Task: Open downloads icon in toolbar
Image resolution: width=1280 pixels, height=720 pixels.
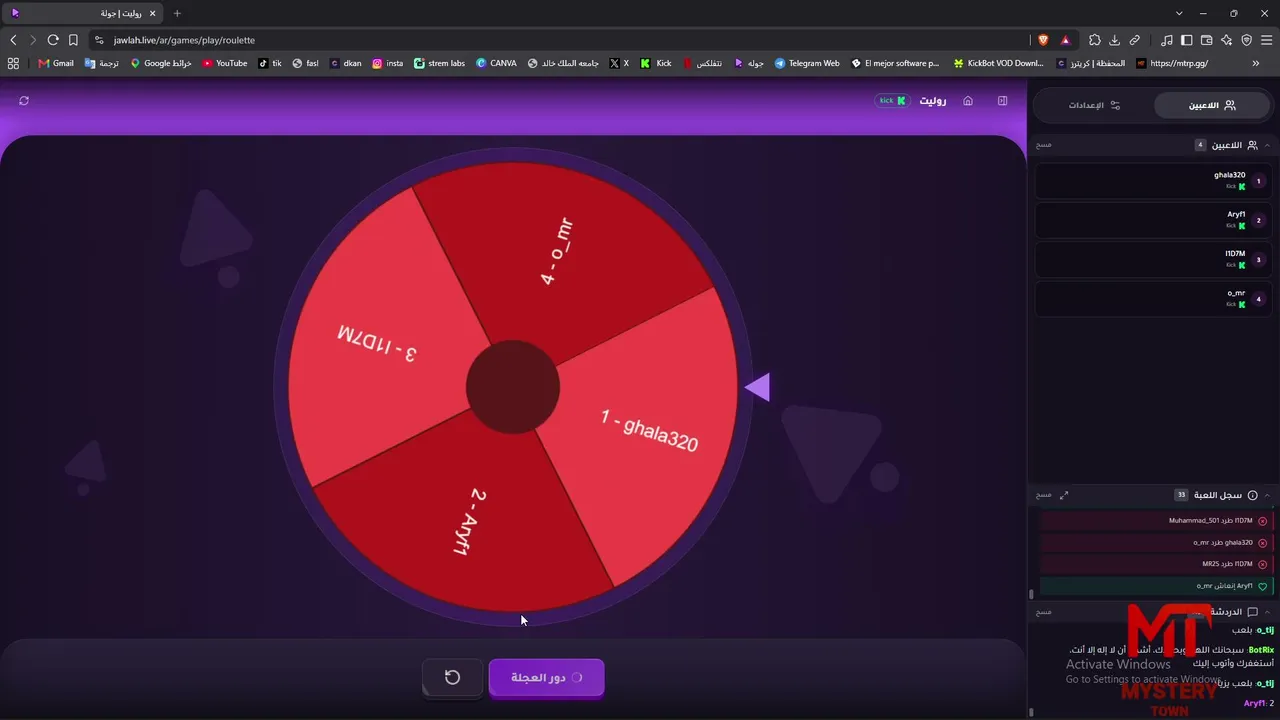Action: pos(1114,40)
